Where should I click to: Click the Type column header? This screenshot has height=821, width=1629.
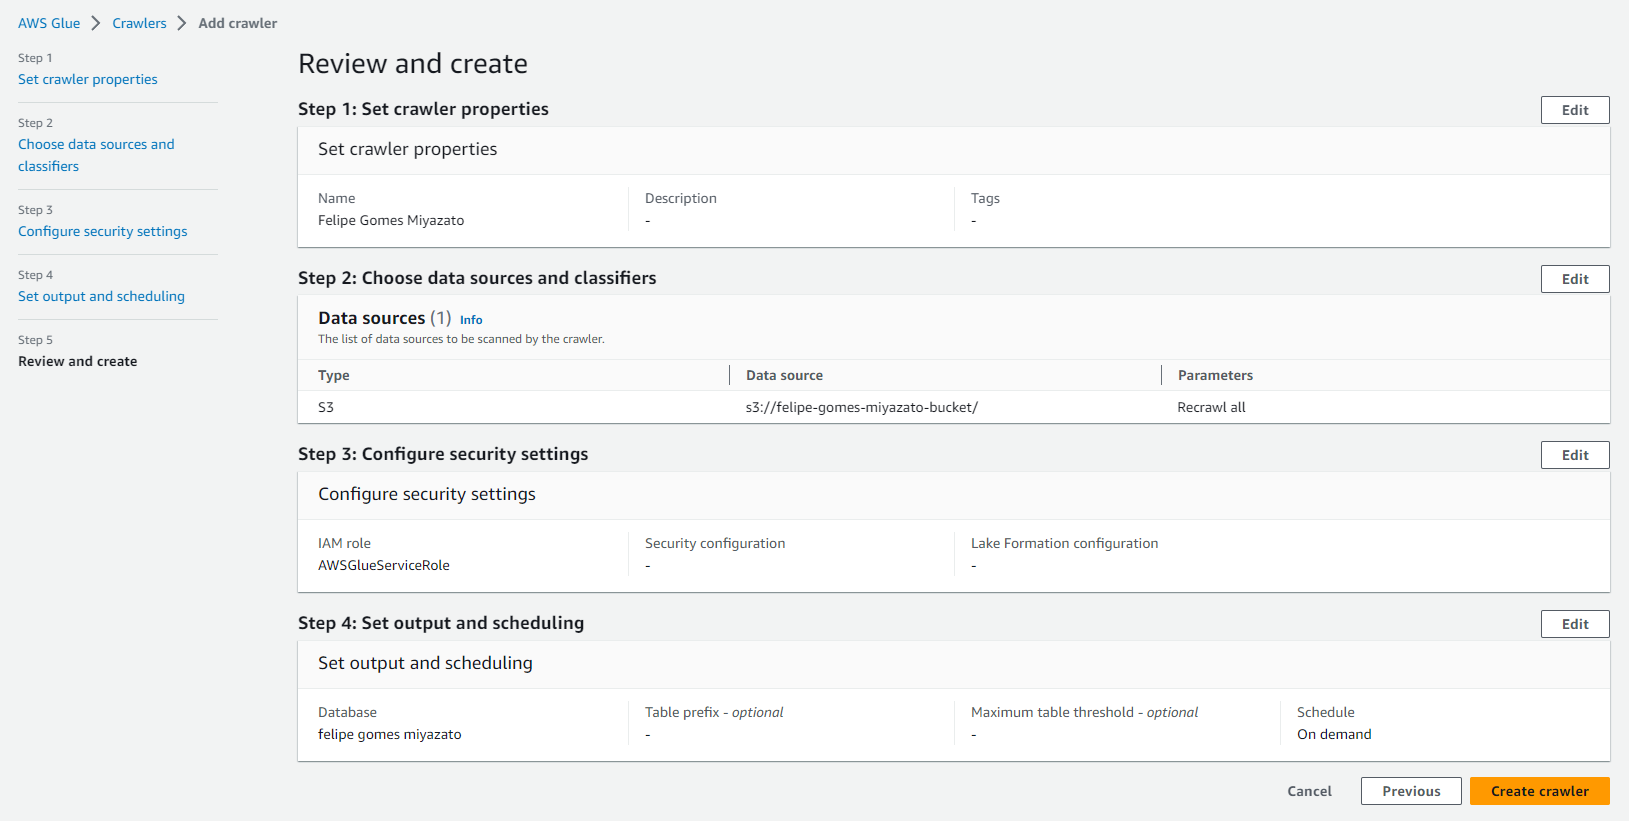tap(334, 375)
